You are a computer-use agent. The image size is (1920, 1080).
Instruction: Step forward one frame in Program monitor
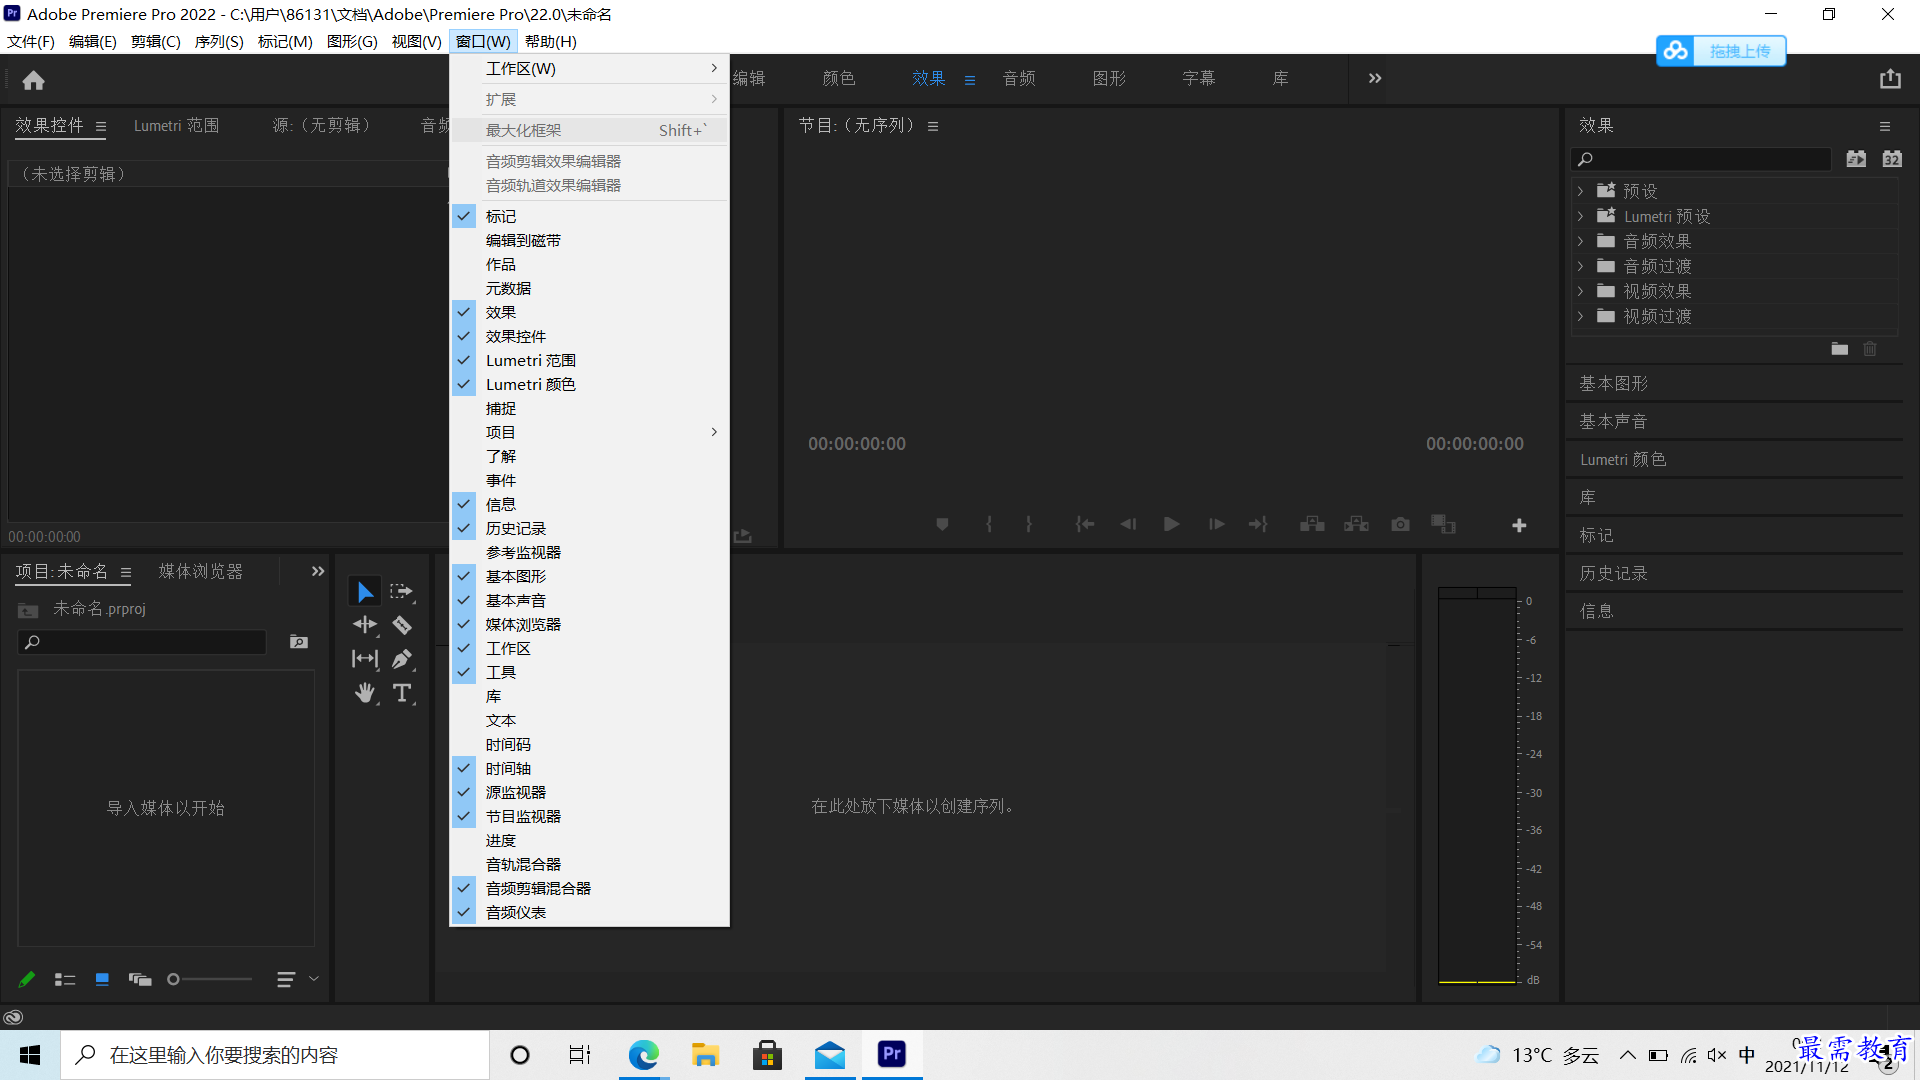coord(1216,524)
